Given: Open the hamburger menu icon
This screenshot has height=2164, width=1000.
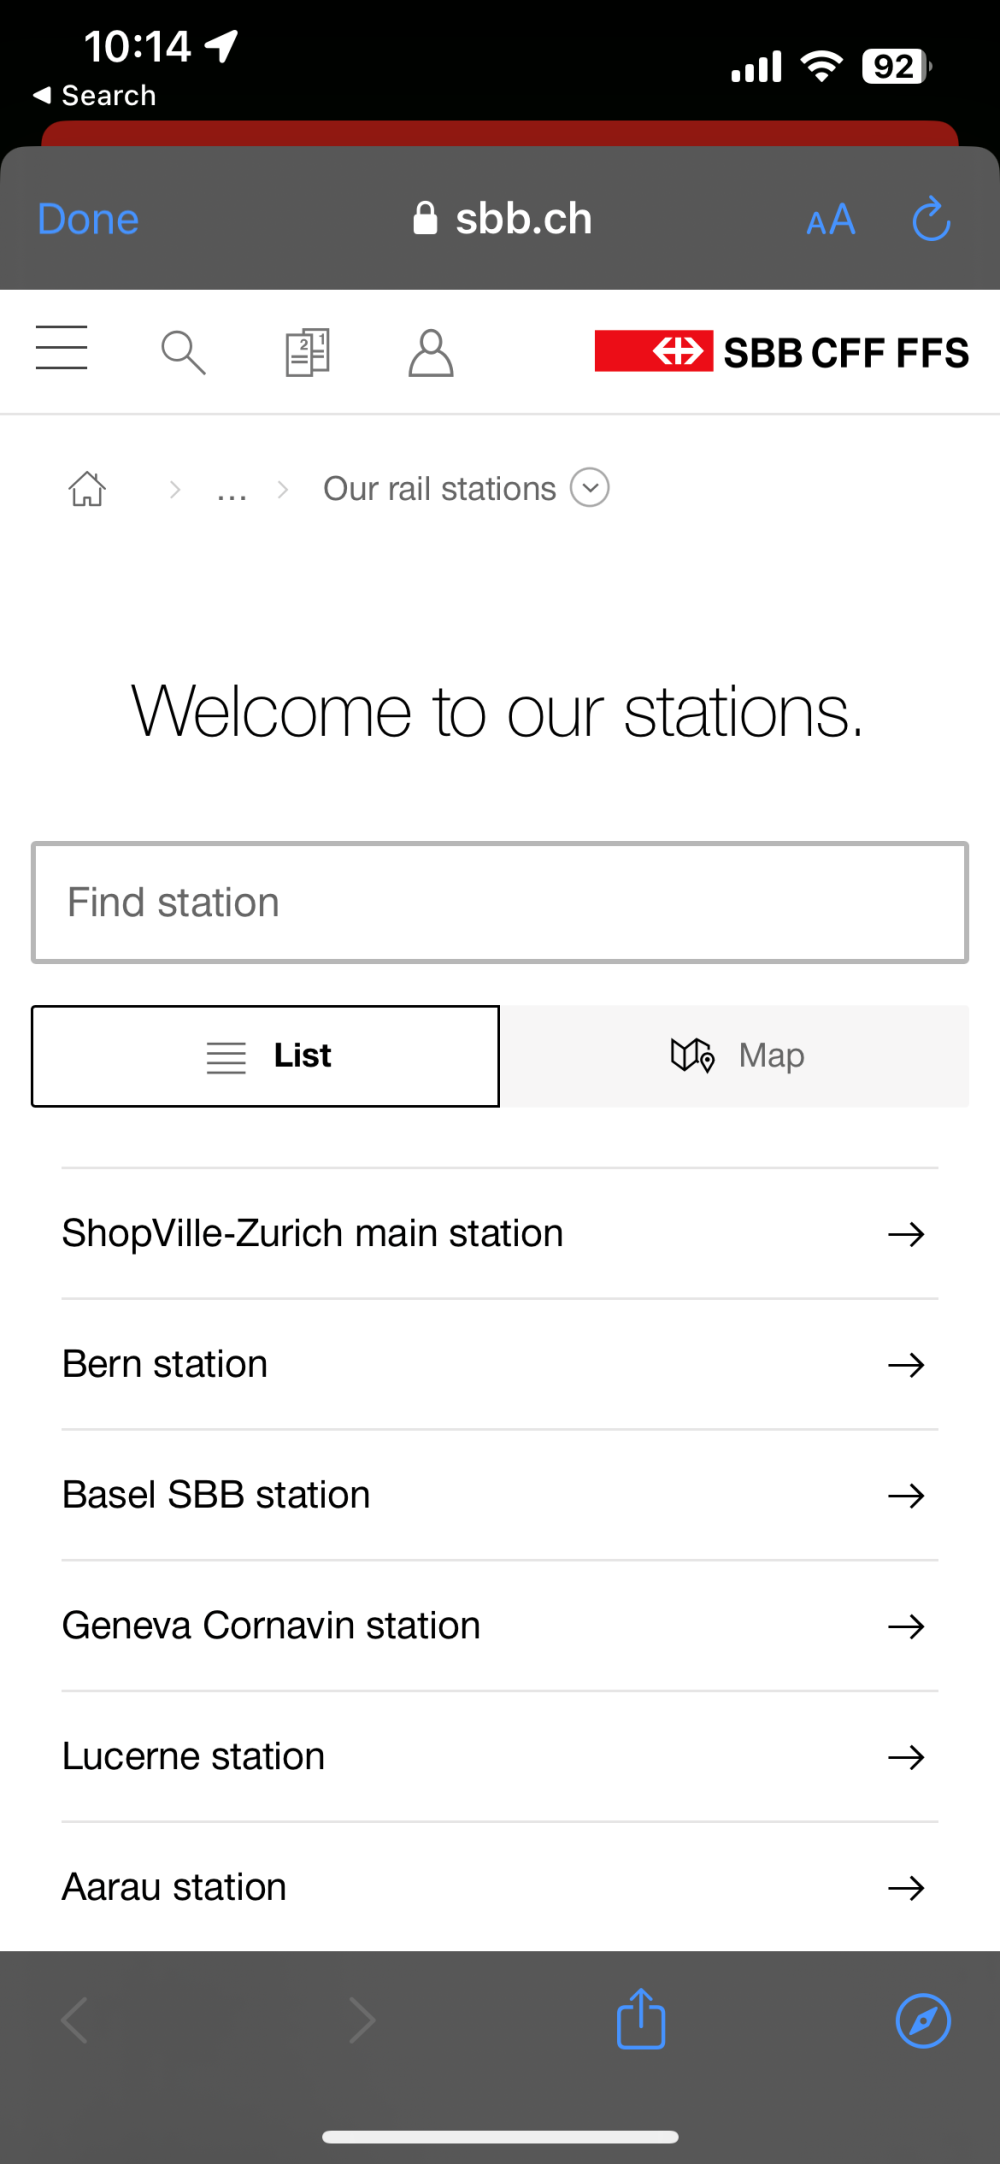Looking at the screenshot, I should pos(62,348).
